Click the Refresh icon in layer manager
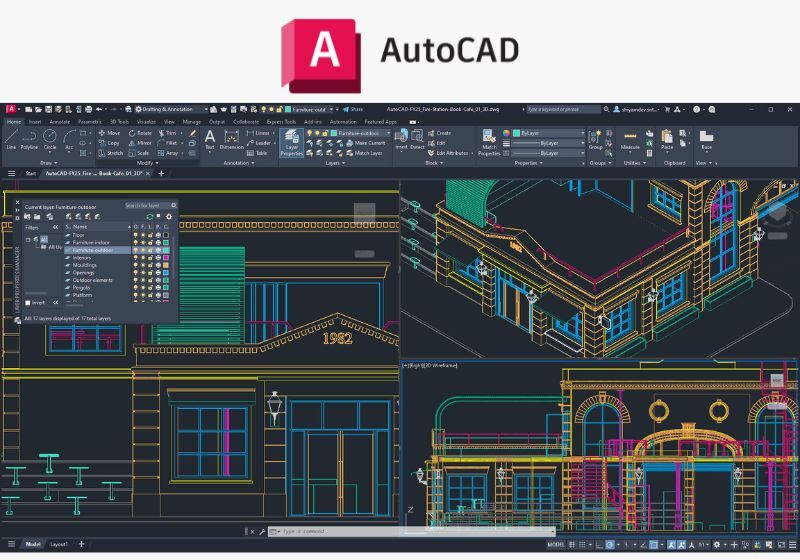The width and height of the screenshot is (800, 560). click(150, 217)
